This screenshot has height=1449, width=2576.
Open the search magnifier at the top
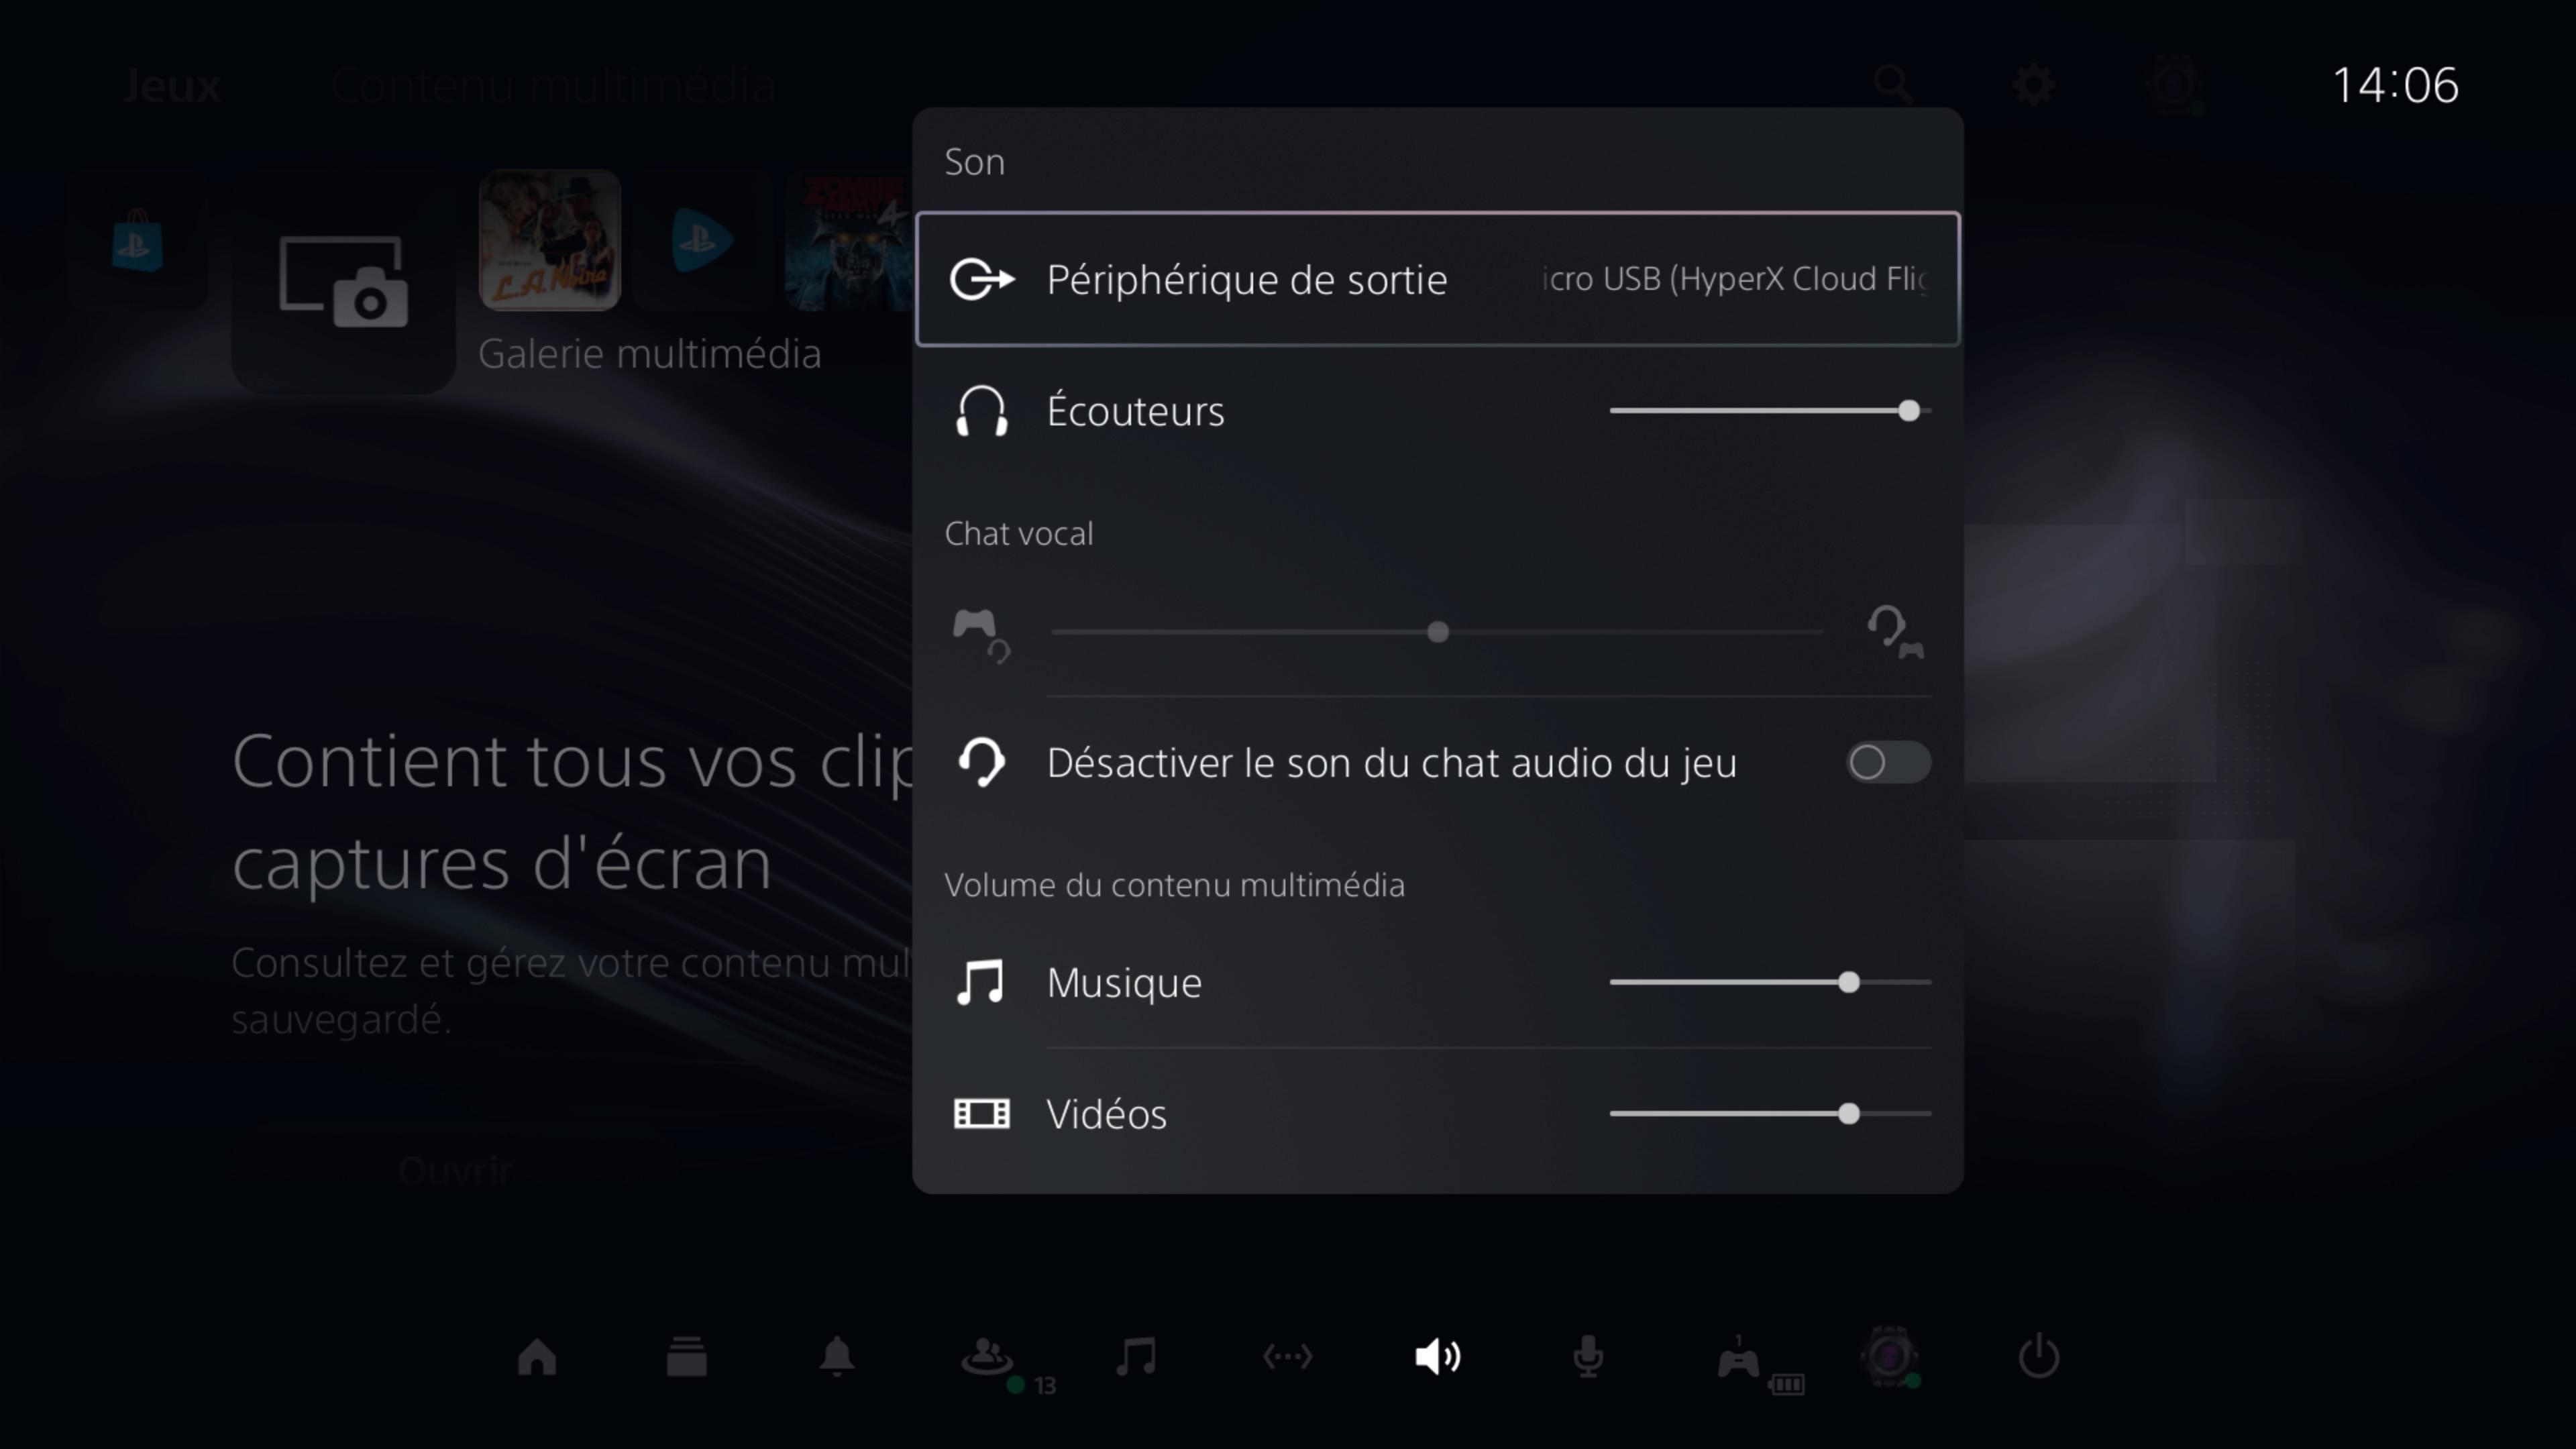[x=1893, y=85]
